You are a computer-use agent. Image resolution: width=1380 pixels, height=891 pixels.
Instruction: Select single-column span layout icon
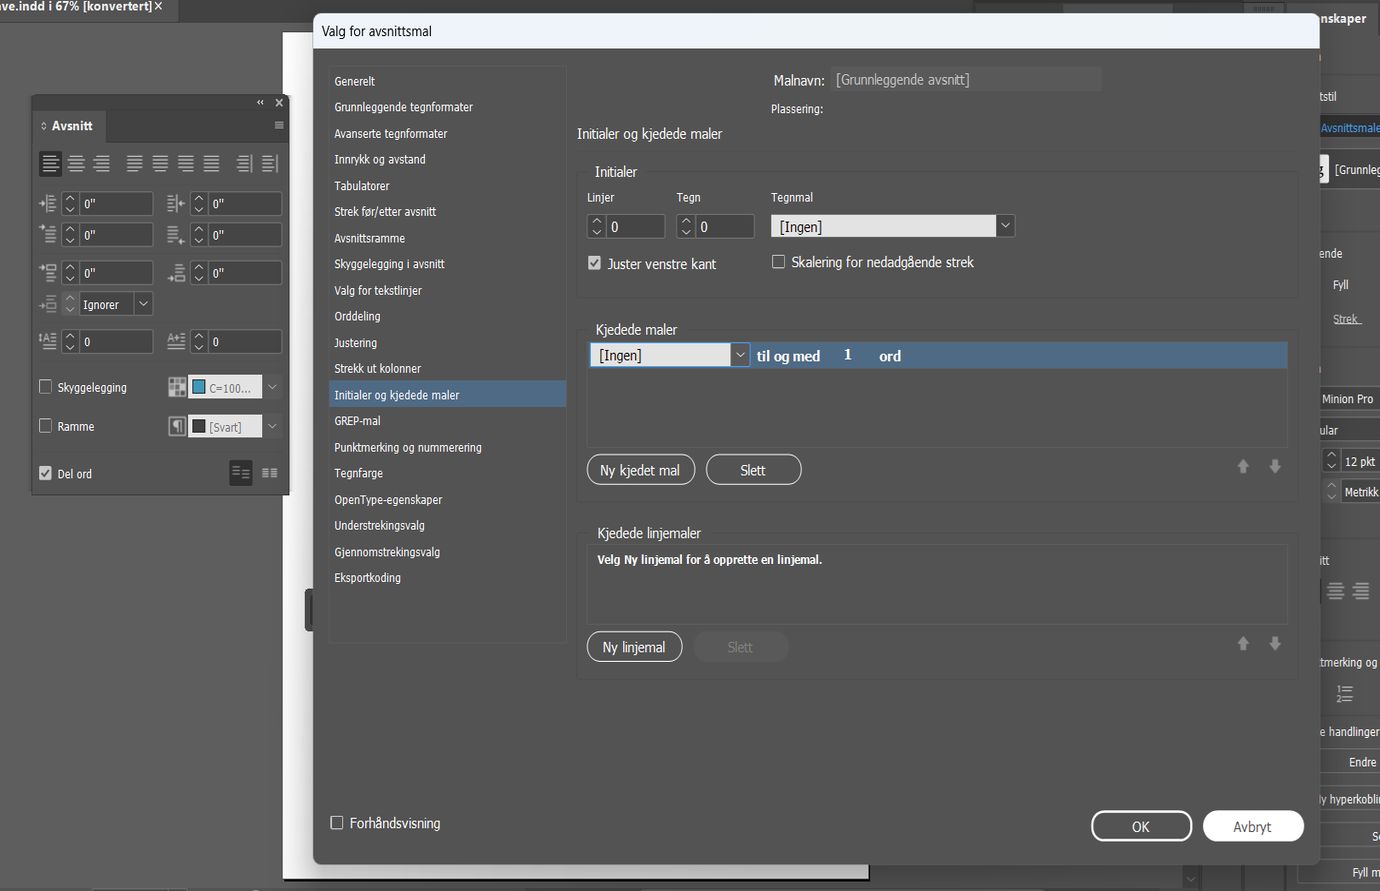coord(241,473)
